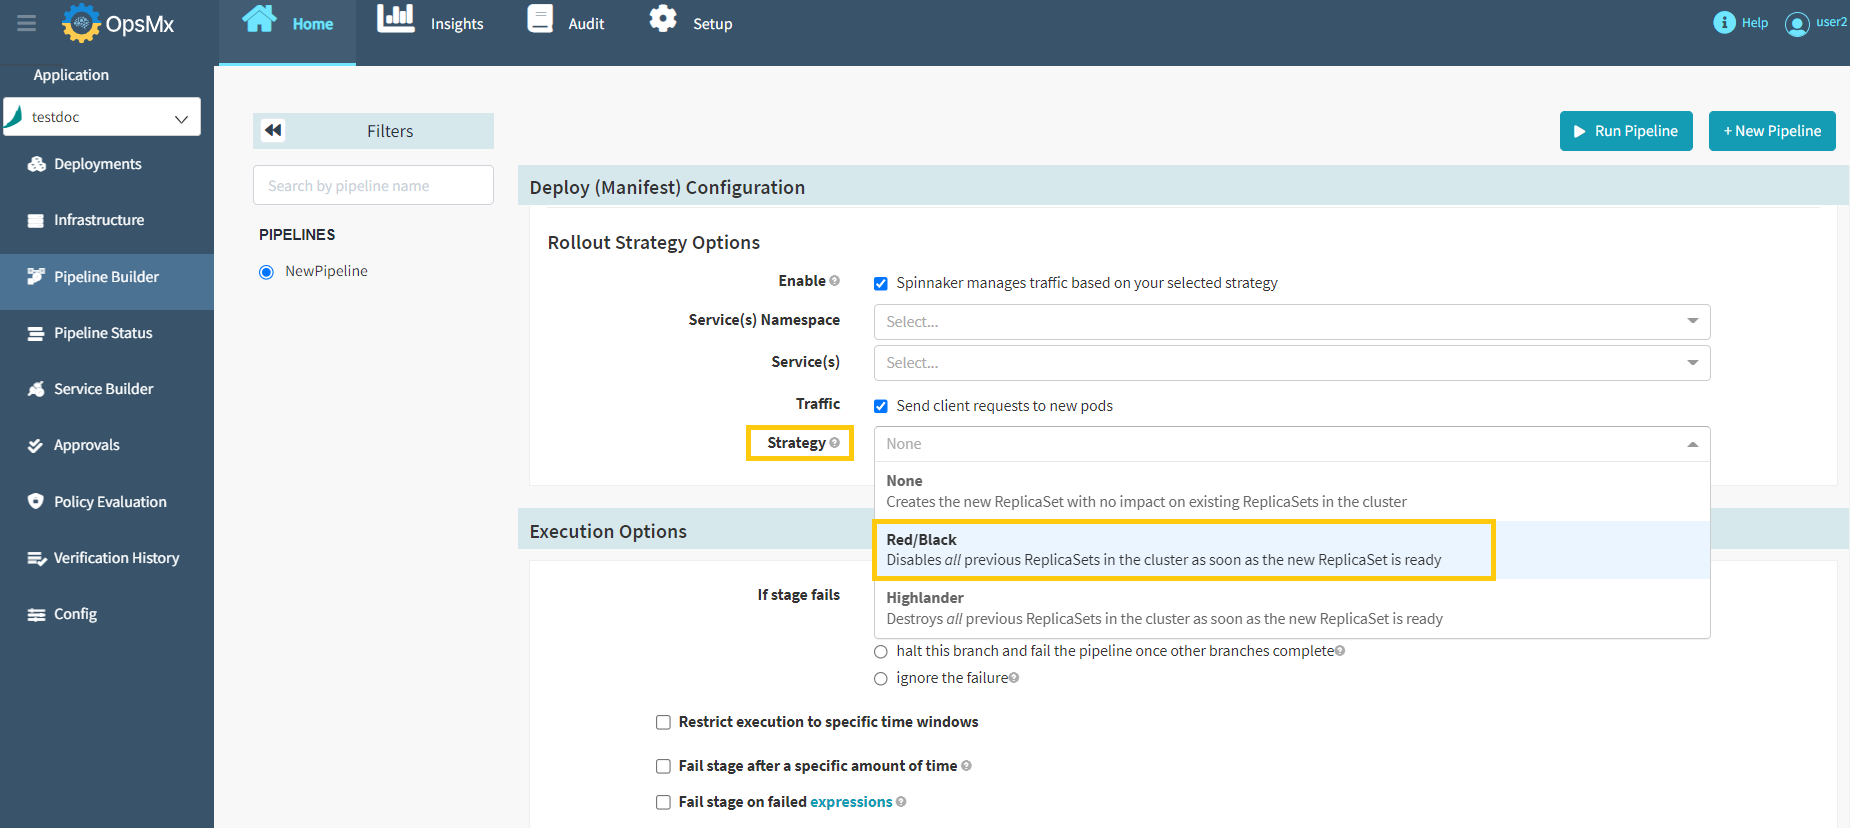This screenshot has width=1850, height=828.
Task: Click the Strategy help tooltip icon
Action: pos(835,443)
